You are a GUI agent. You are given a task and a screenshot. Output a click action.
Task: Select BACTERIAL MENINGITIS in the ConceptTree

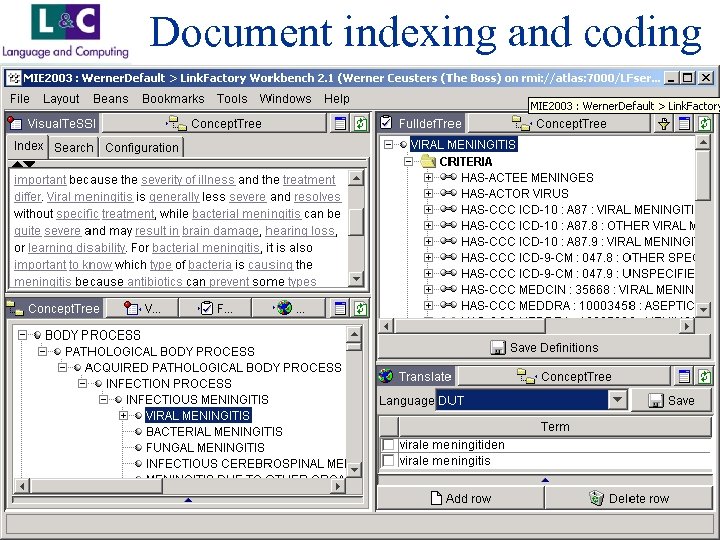(214, 432)
